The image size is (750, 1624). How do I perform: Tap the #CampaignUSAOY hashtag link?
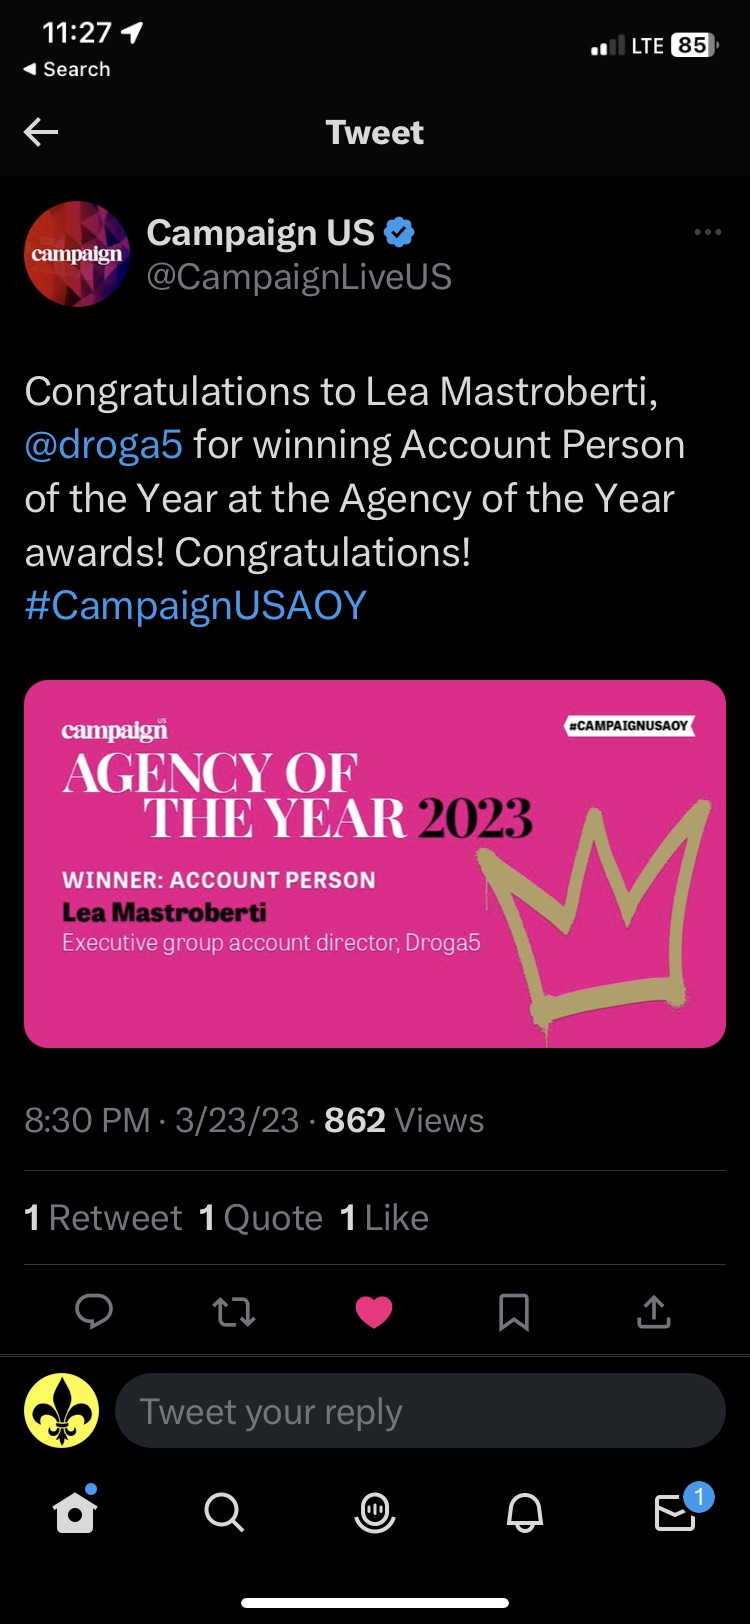pos(196,606)
